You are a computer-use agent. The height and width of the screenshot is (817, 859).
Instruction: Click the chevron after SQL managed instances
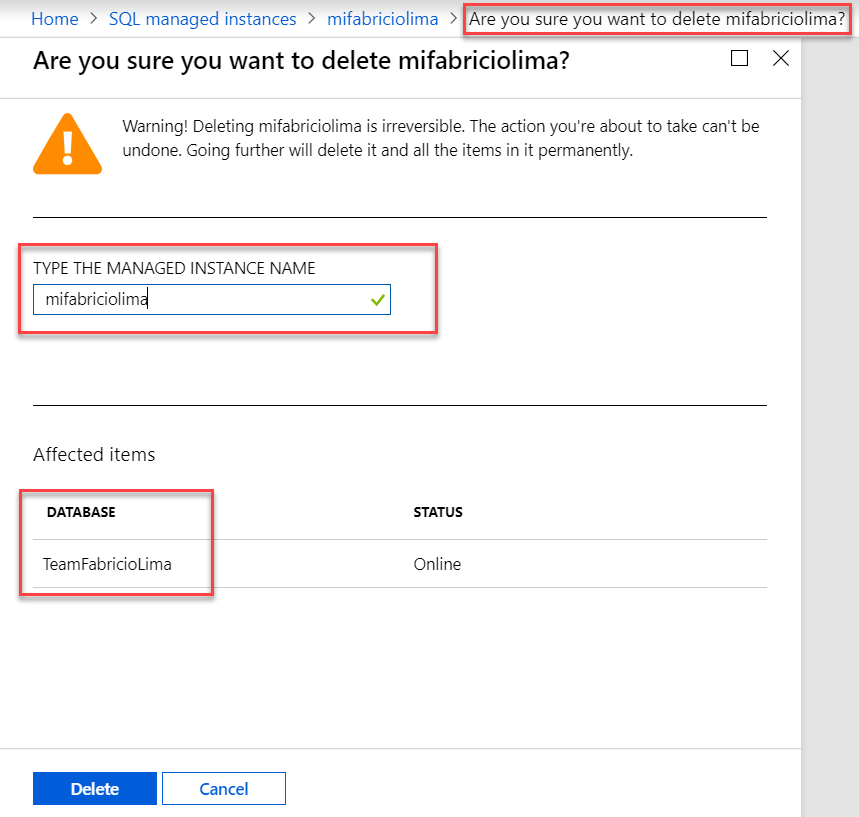312,20
